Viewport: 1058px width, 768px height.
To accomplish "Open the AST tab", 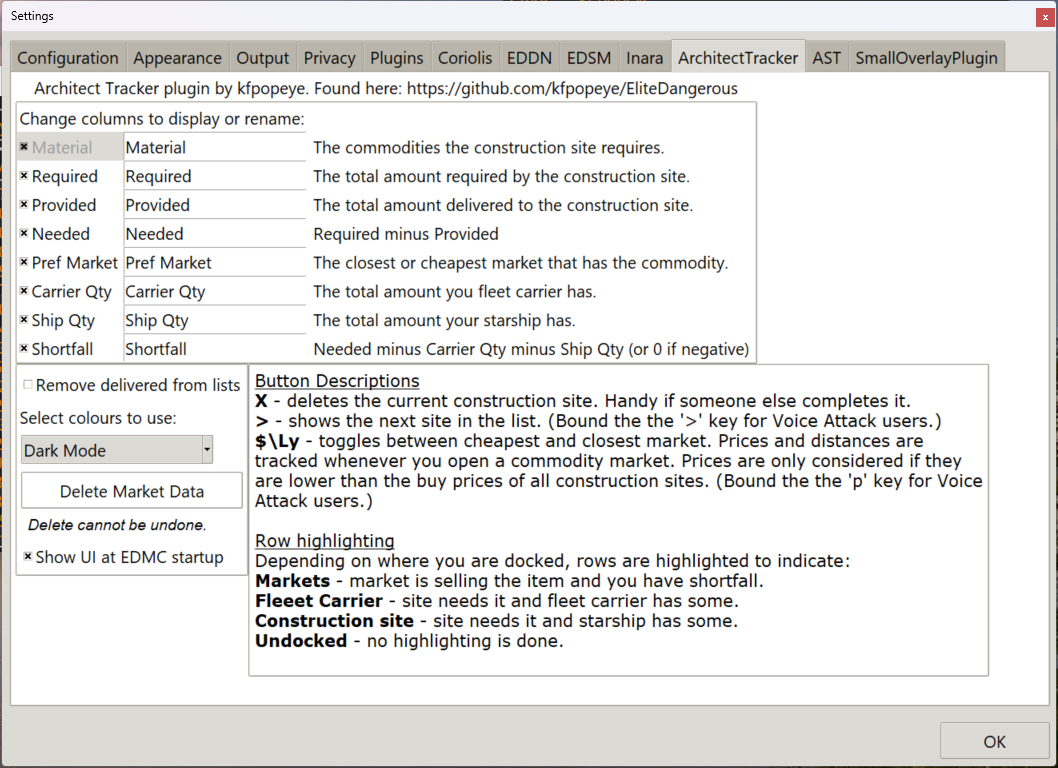I will click(x=827, y=58).
